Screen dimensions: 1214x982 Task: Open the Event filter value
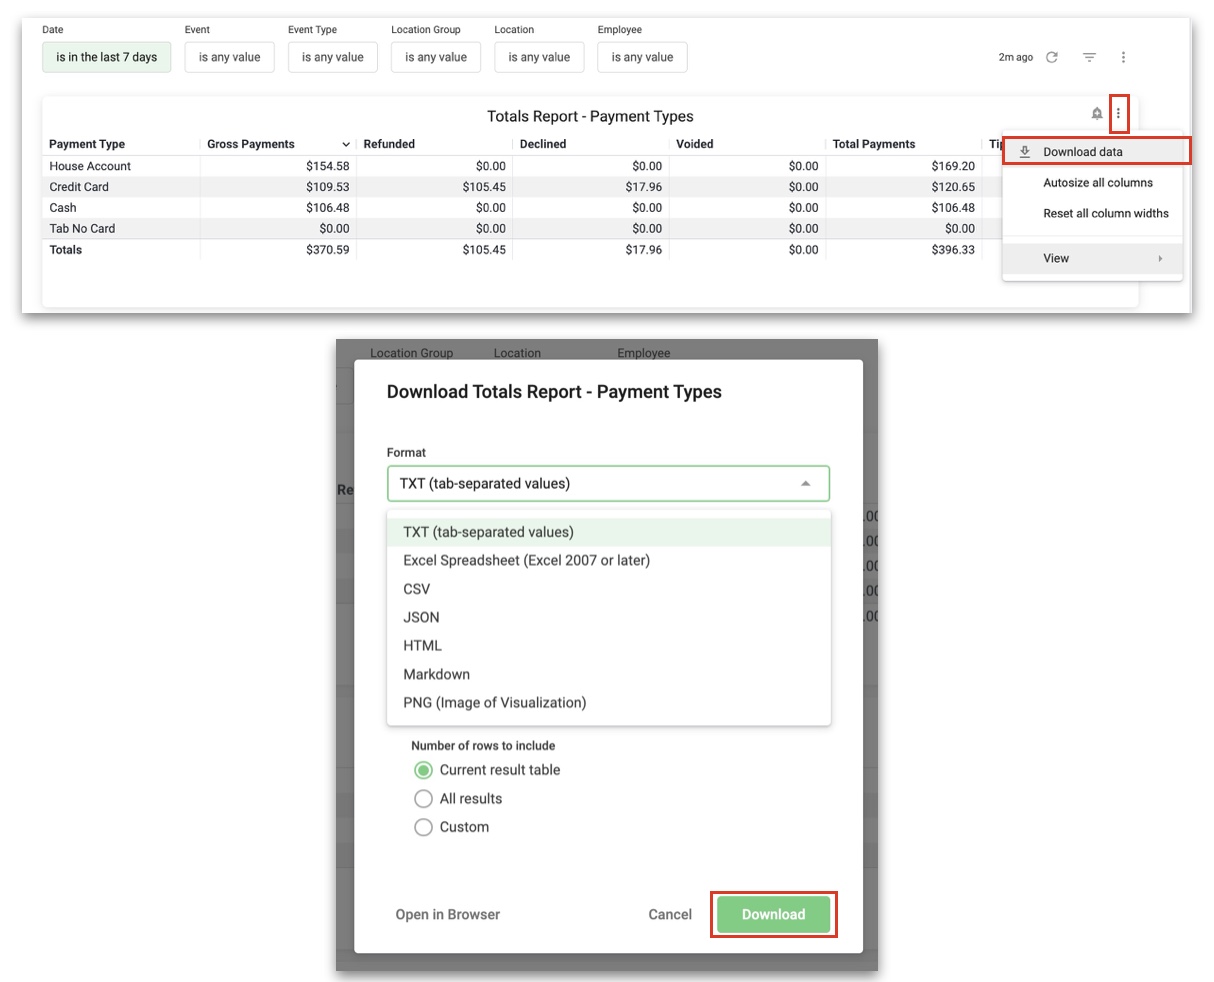(x=230, y=57)
